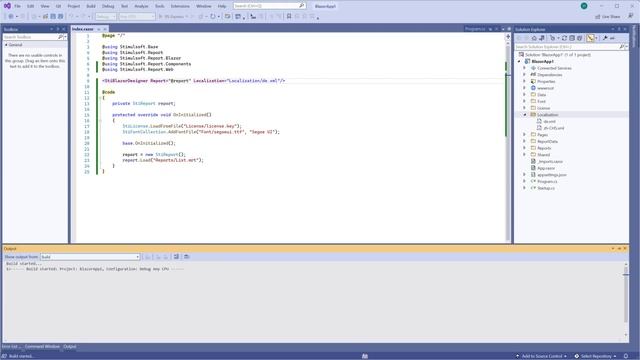The width and height of the screenshot is (640, 360).
Task: Click the Solution Explorer search box
Action: coord(570,47)
